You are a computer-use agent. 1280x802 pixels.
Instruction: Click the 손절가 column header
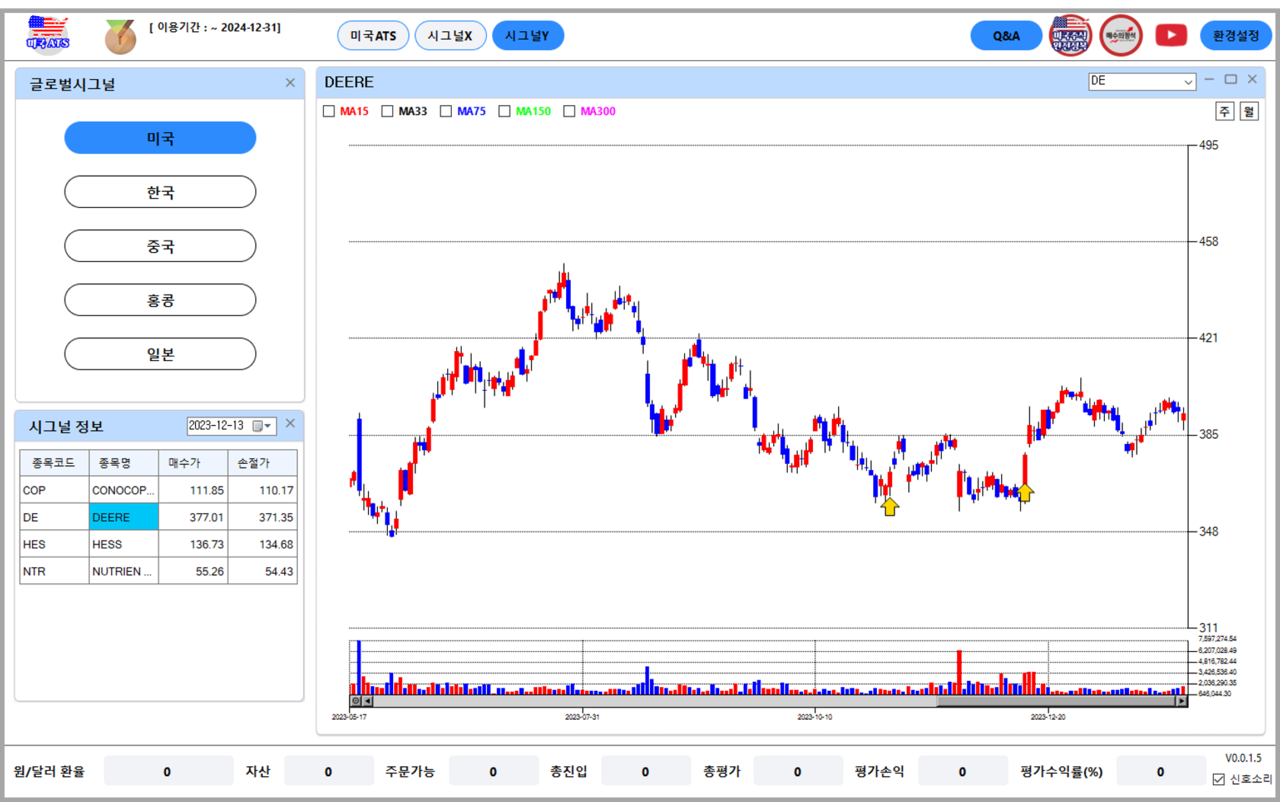click(x=263, y=463)
